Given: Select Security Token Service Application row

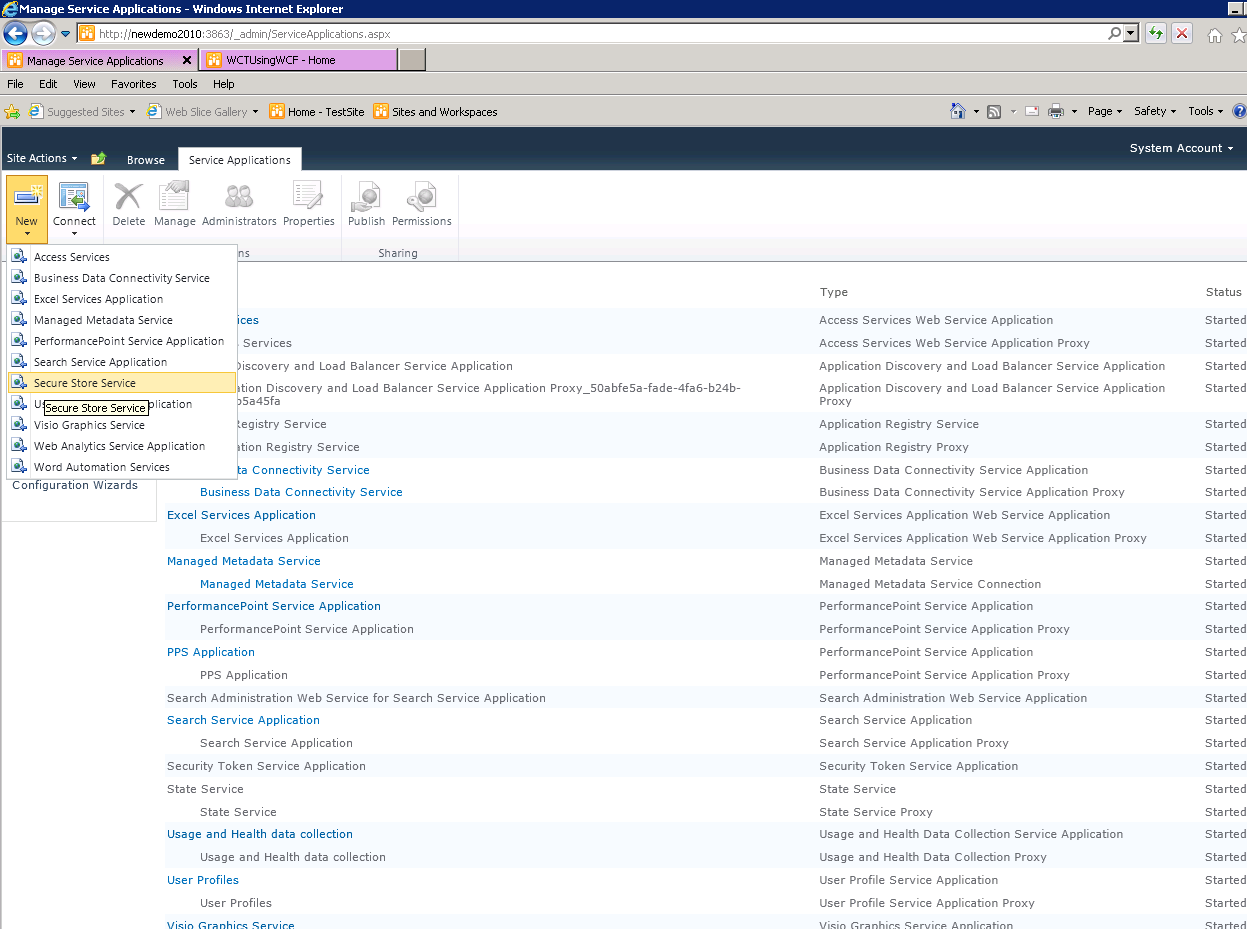Looking at the screenshot, I should [x=266, y=766].
